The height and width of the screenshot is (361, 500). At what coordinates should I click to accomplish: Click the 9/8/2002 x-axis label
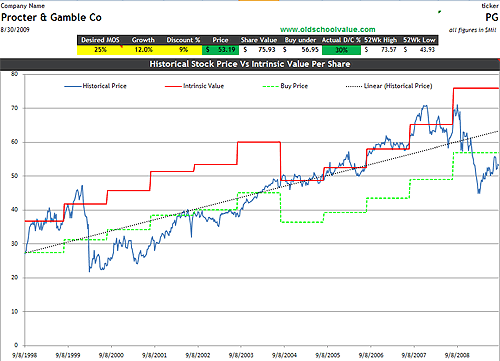[x=198, y=355]
